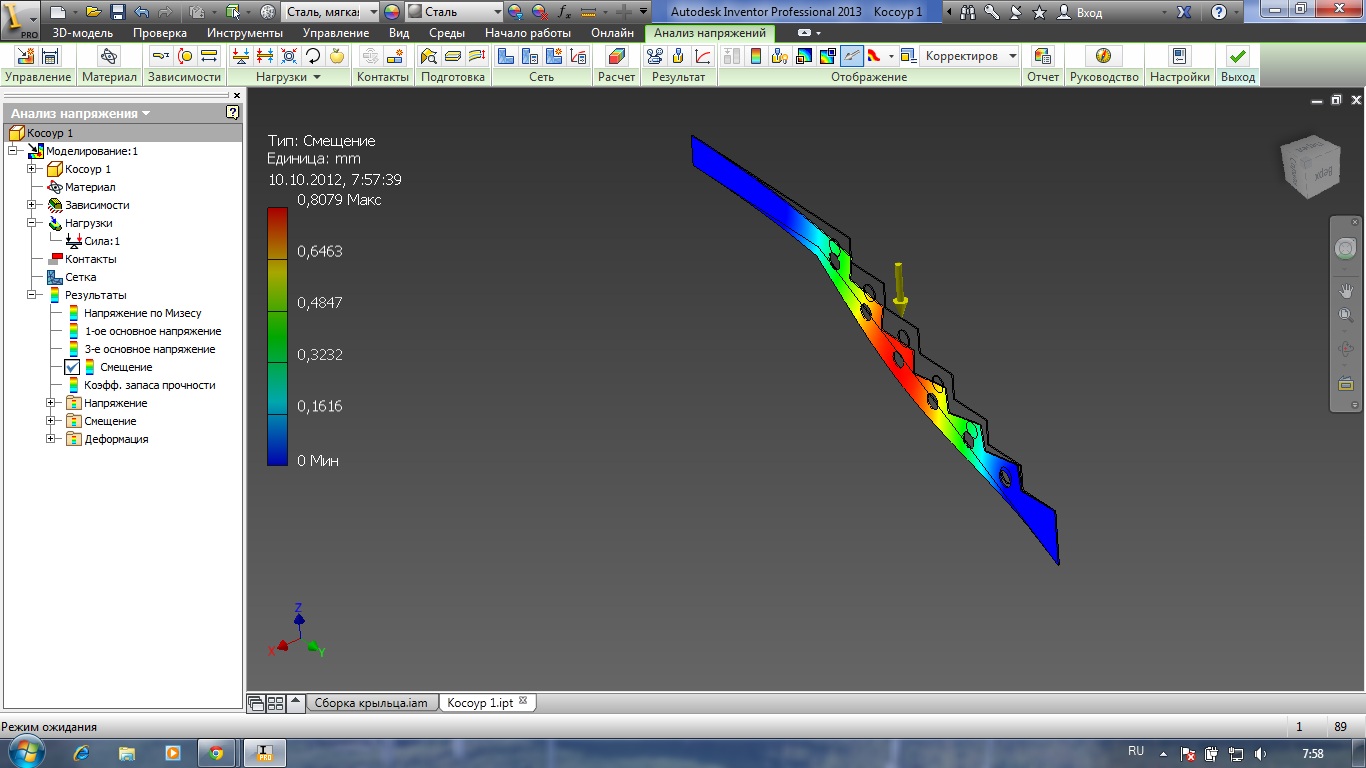The height and width of the screenshot is (768, 1366).
Task: Click the Assign Materials icon in the ribbon
Action: point(109,56)
